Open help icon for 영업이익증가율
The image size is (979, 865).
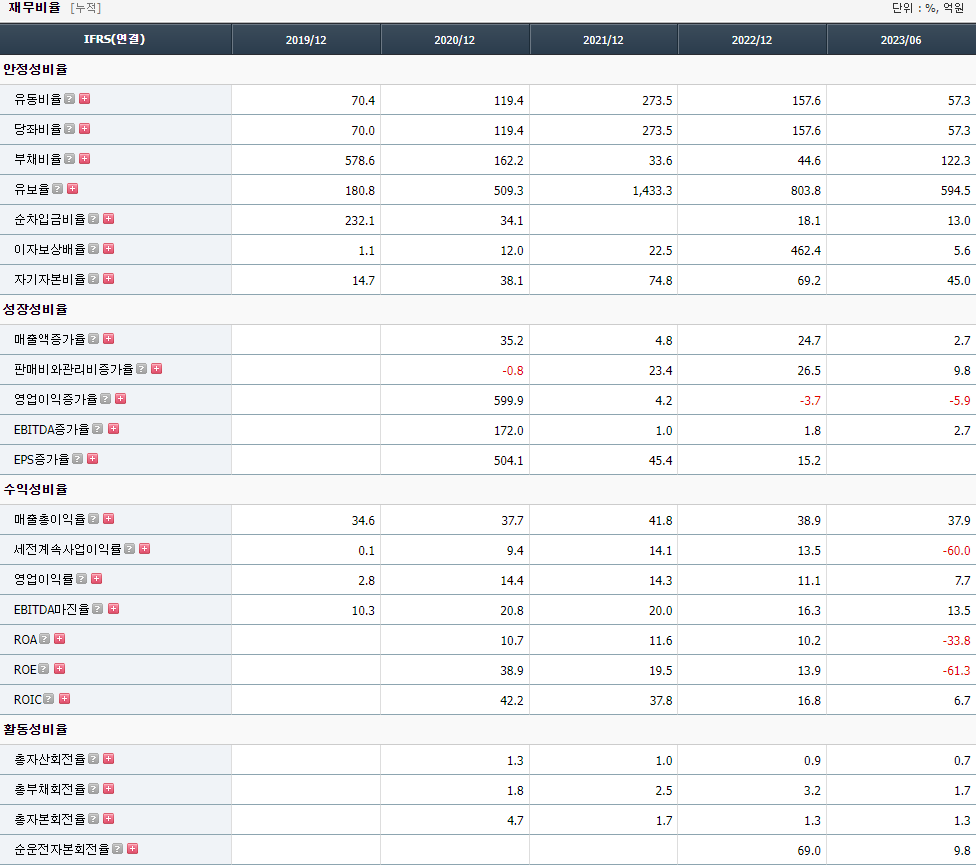point(106,398)
